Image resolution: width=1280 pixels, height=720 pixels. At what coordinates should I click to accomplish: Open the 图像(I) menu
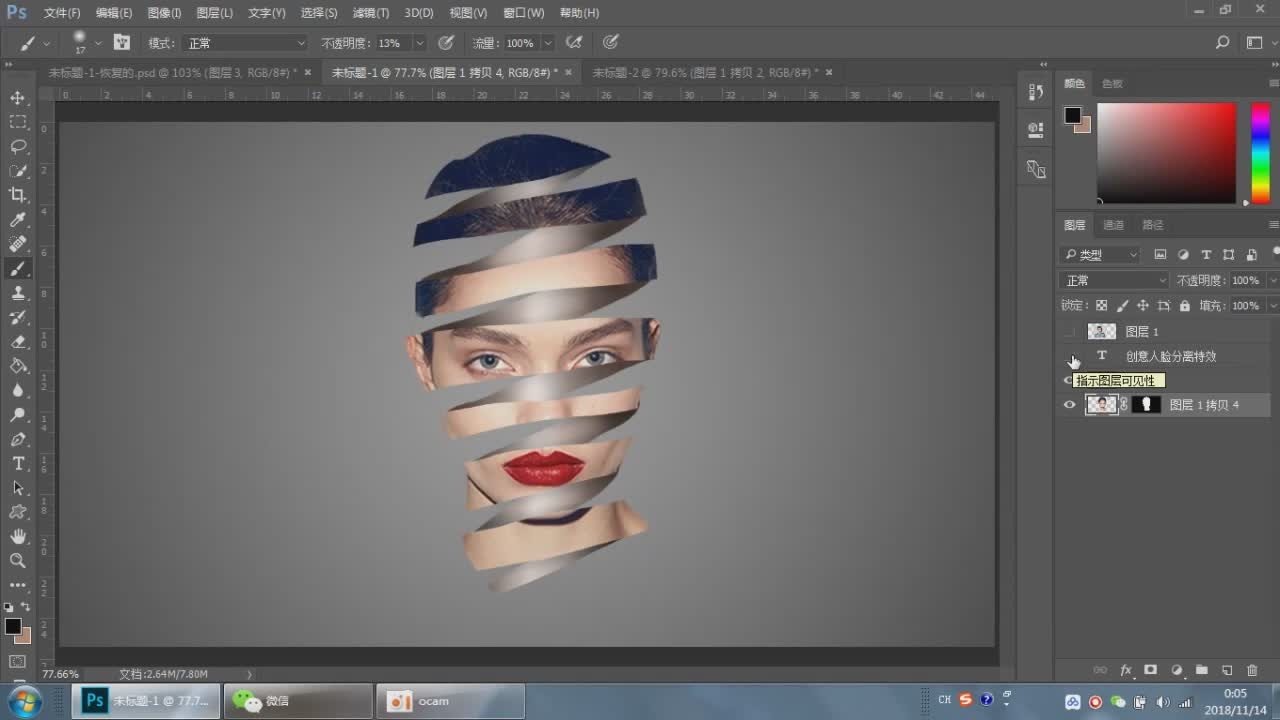pyautogui.click(x=164, y=13)
